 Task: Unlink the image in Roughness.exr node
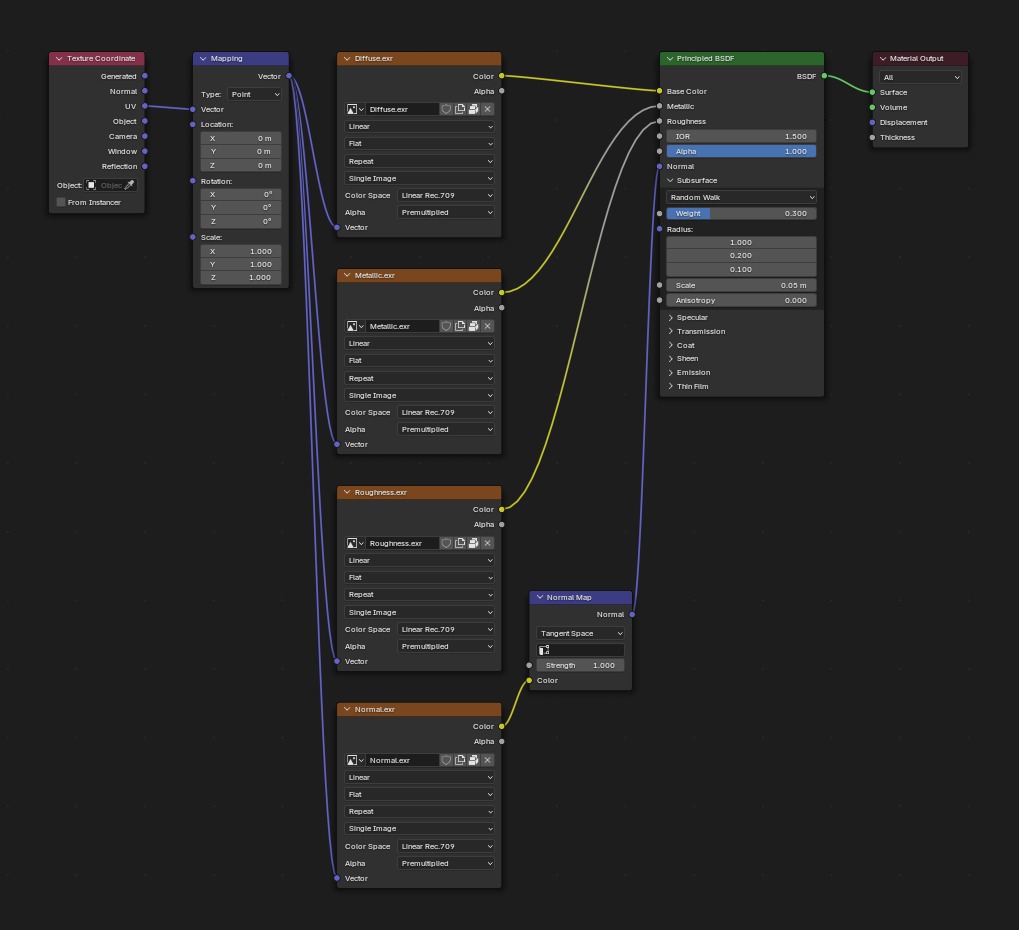coord(487,543)
